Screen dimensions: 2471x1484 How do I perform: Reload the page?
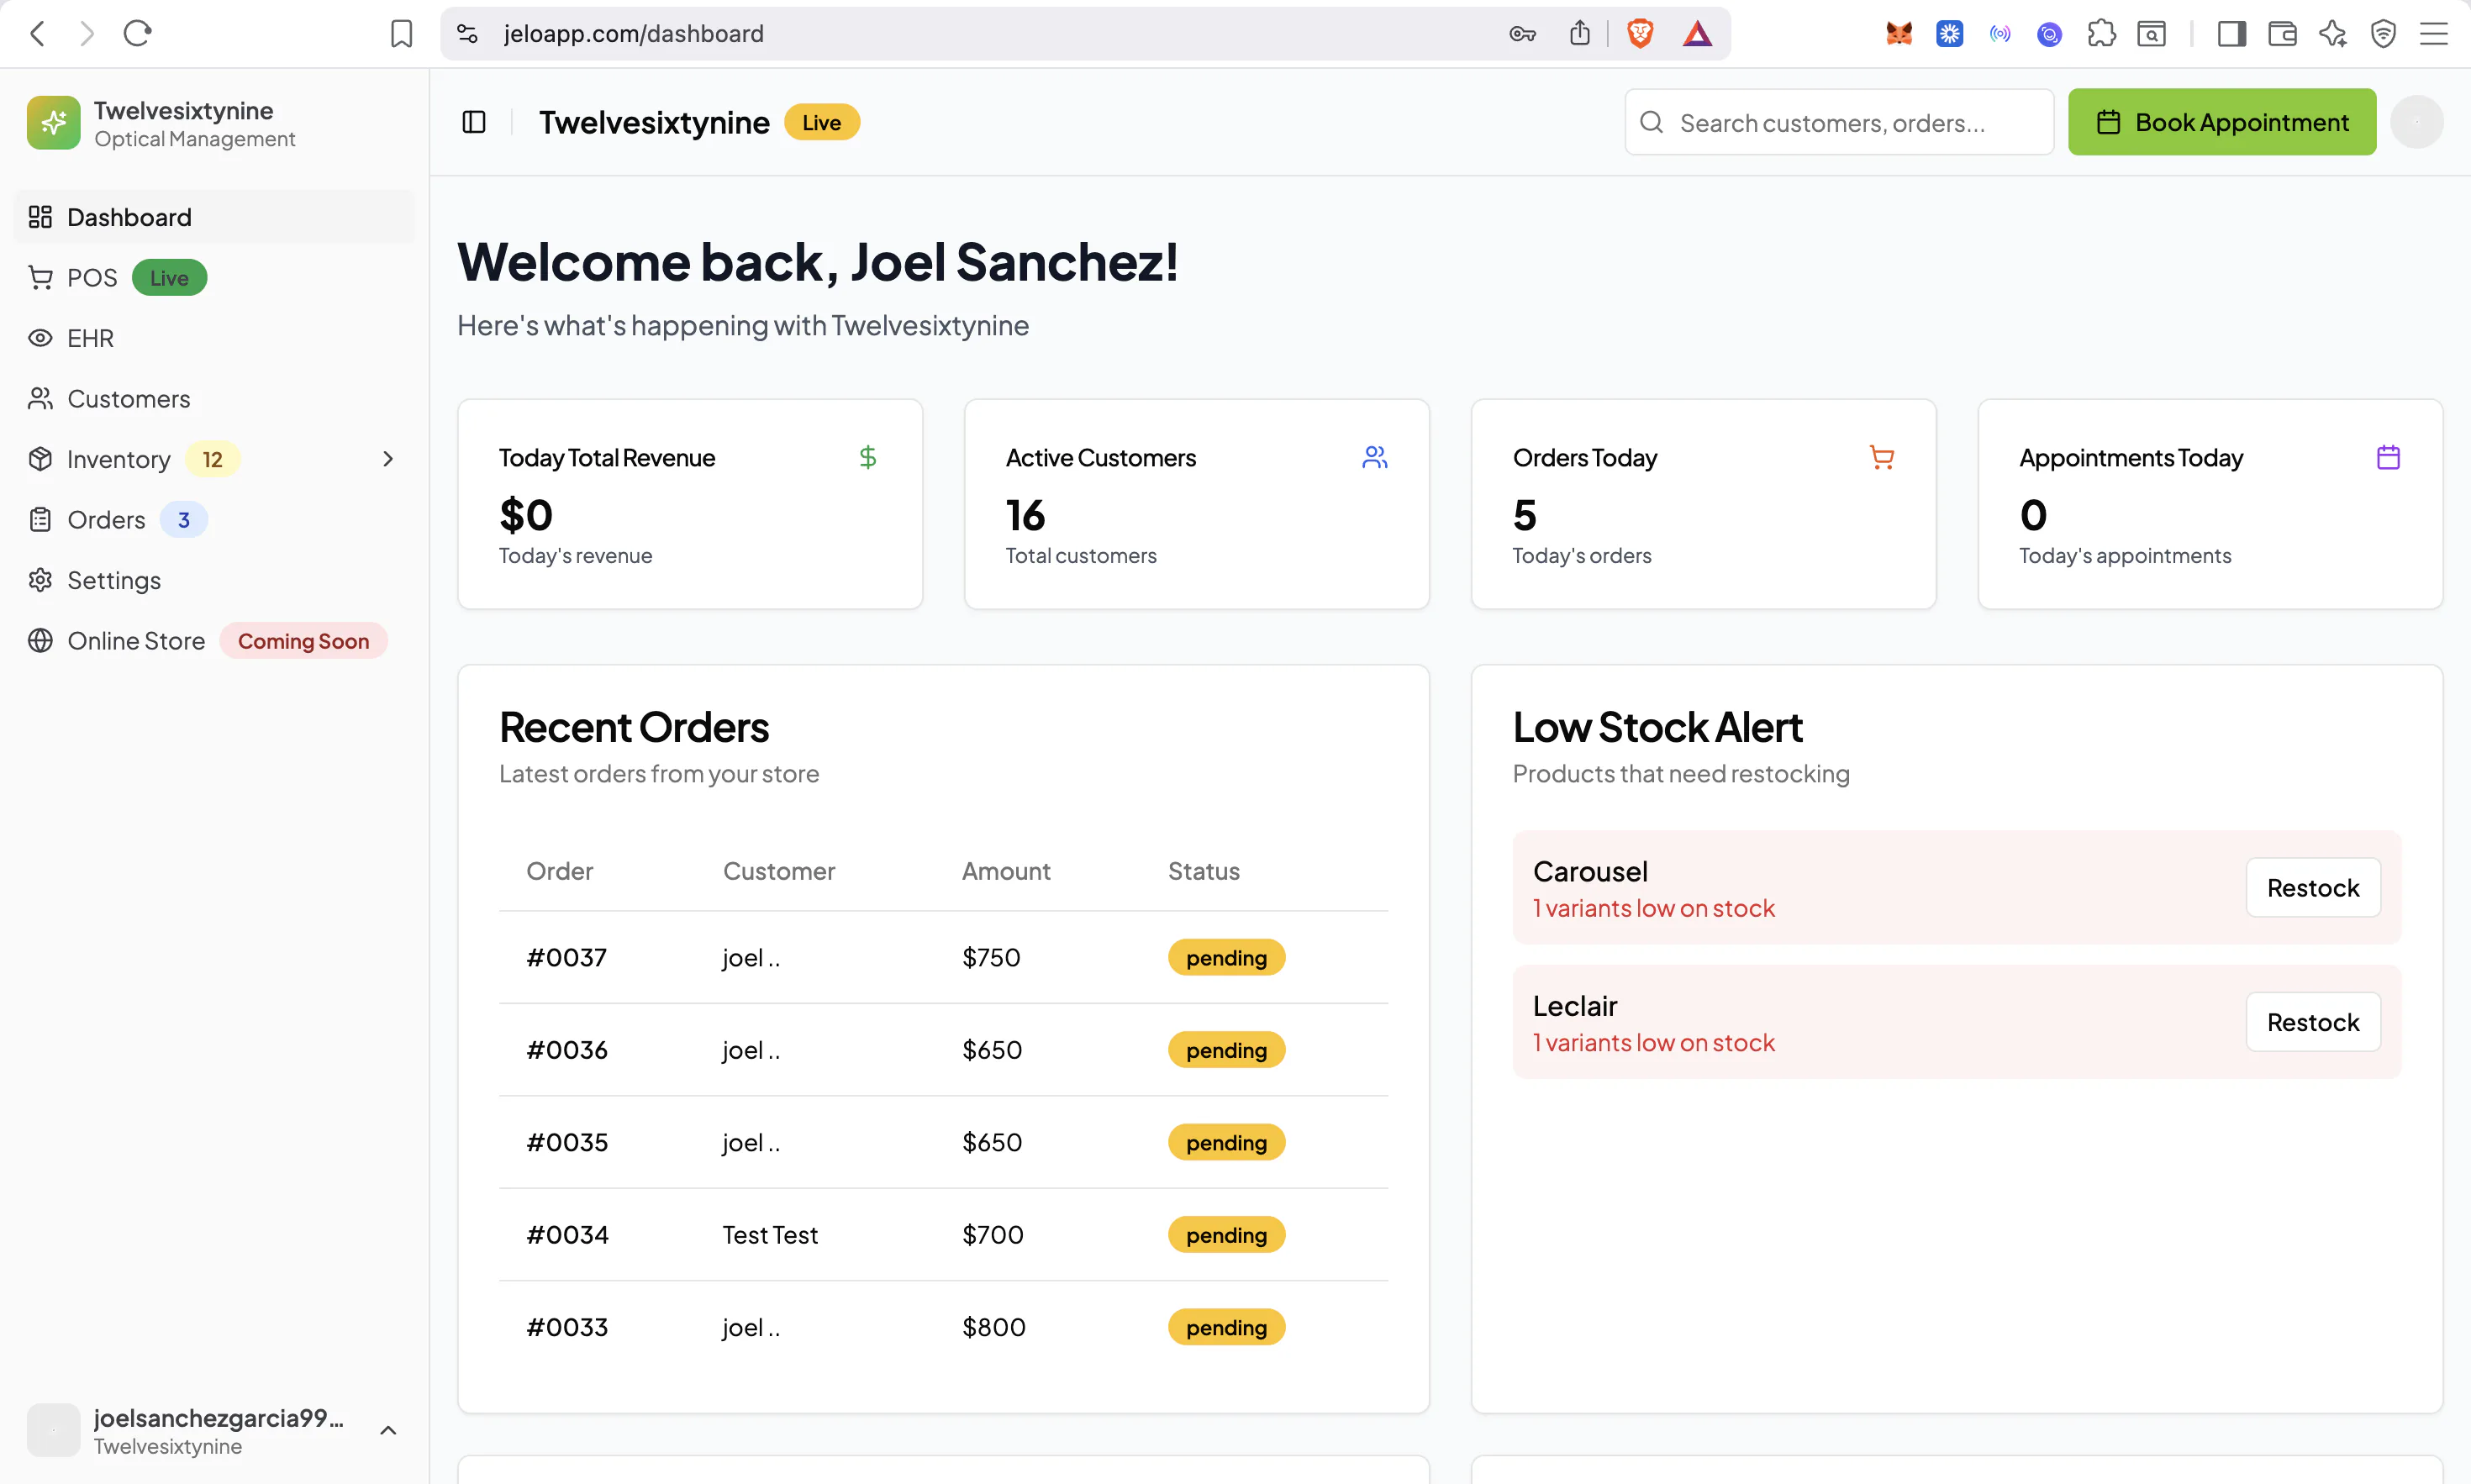(x=137, y=34)
